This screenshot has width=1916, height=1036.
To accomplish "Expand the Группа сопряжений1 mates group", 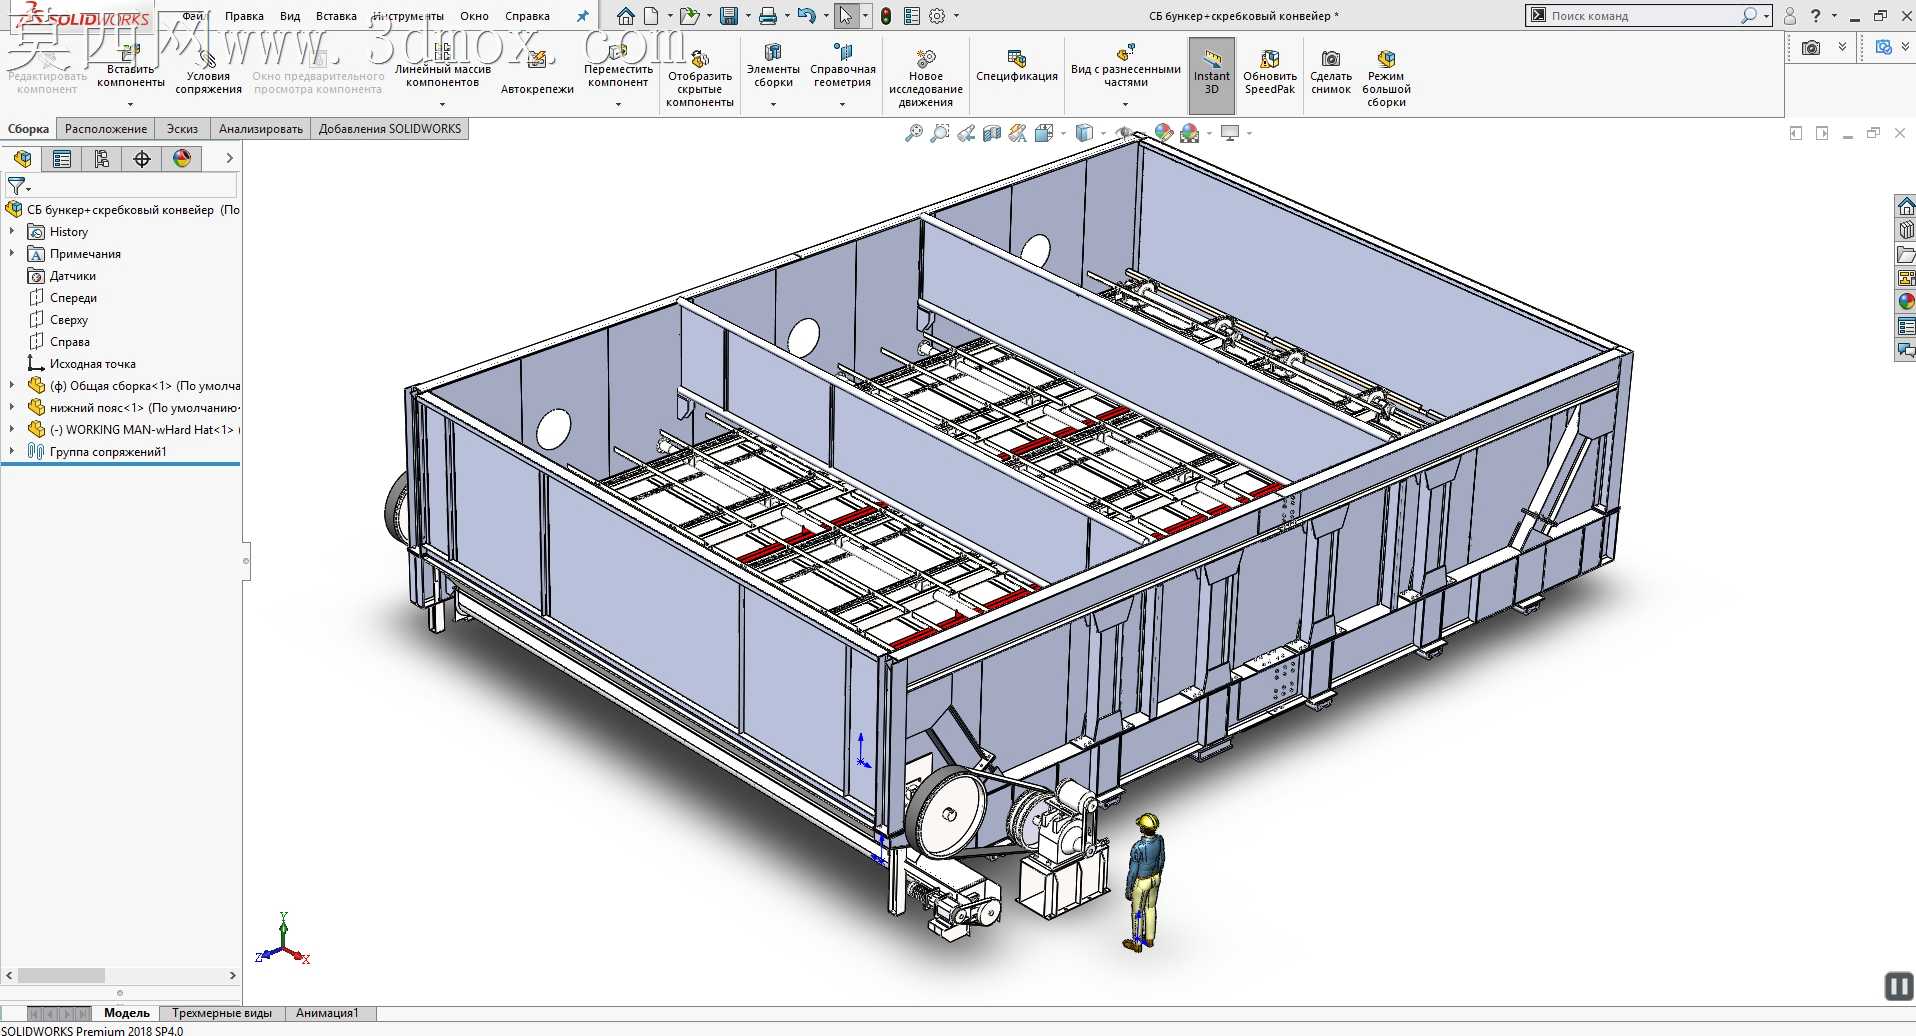I will pos(12,452).
